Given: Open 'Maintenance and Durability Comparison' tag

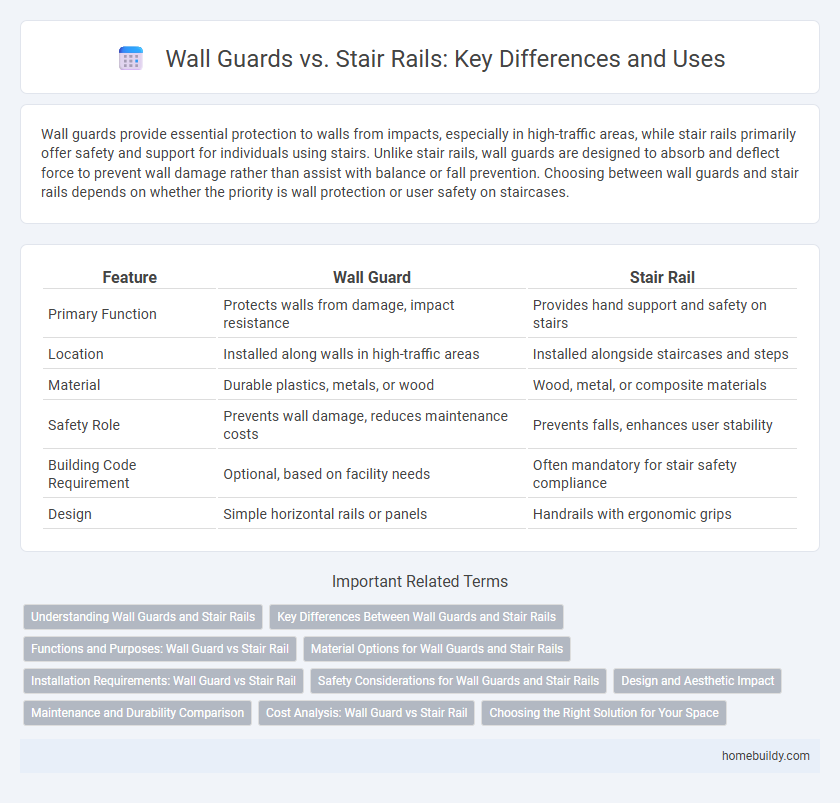Looking at the screenshot, I should pyautogui.click(x=137, y=713).
